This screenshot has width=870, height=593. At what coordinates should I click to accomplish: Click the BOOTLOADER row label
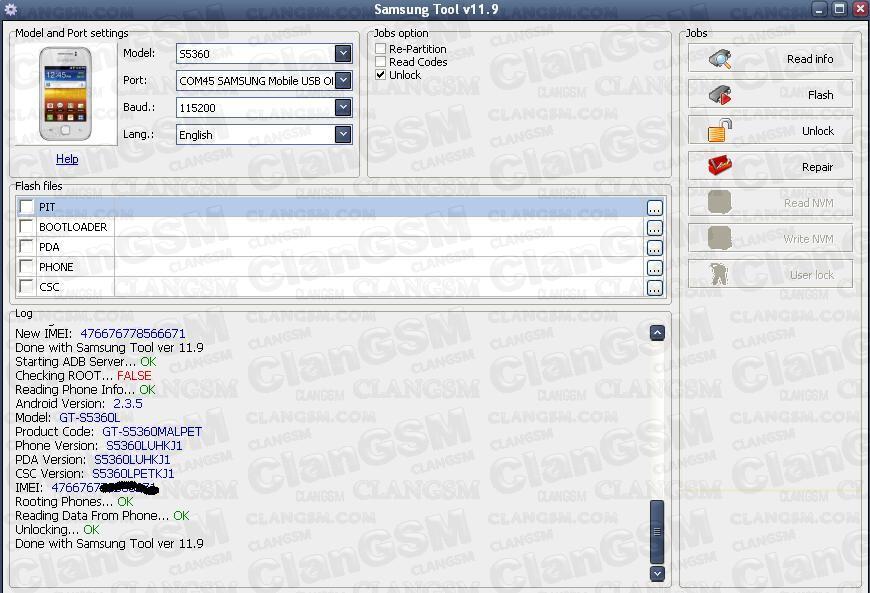pos(73,227)
